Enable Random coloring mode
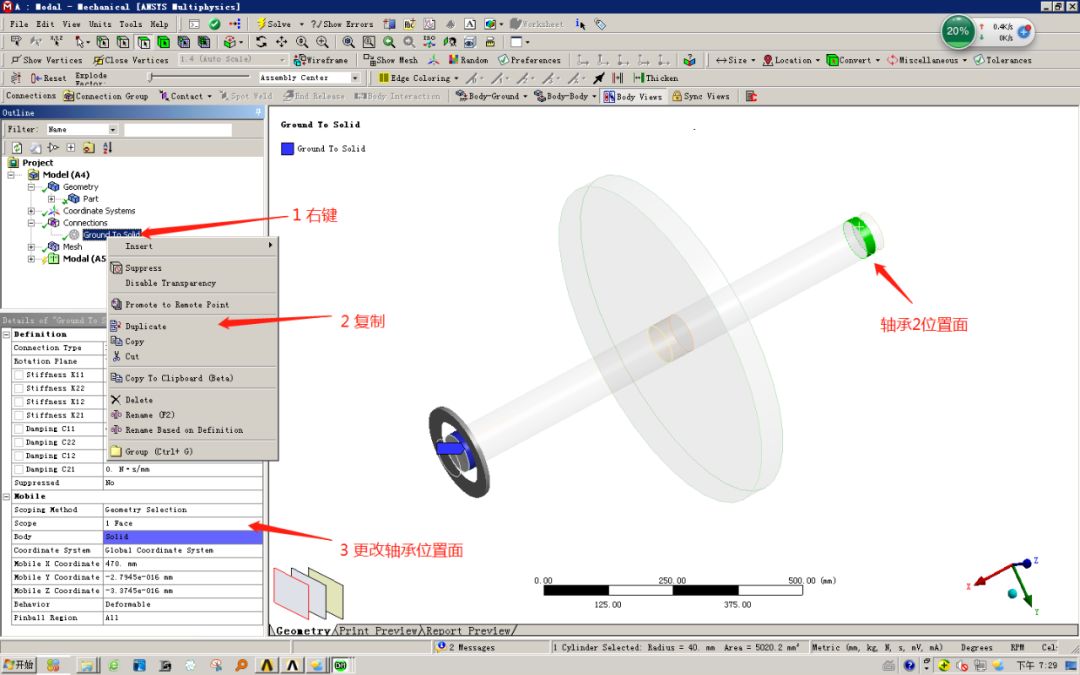 (x=452, y=59)
